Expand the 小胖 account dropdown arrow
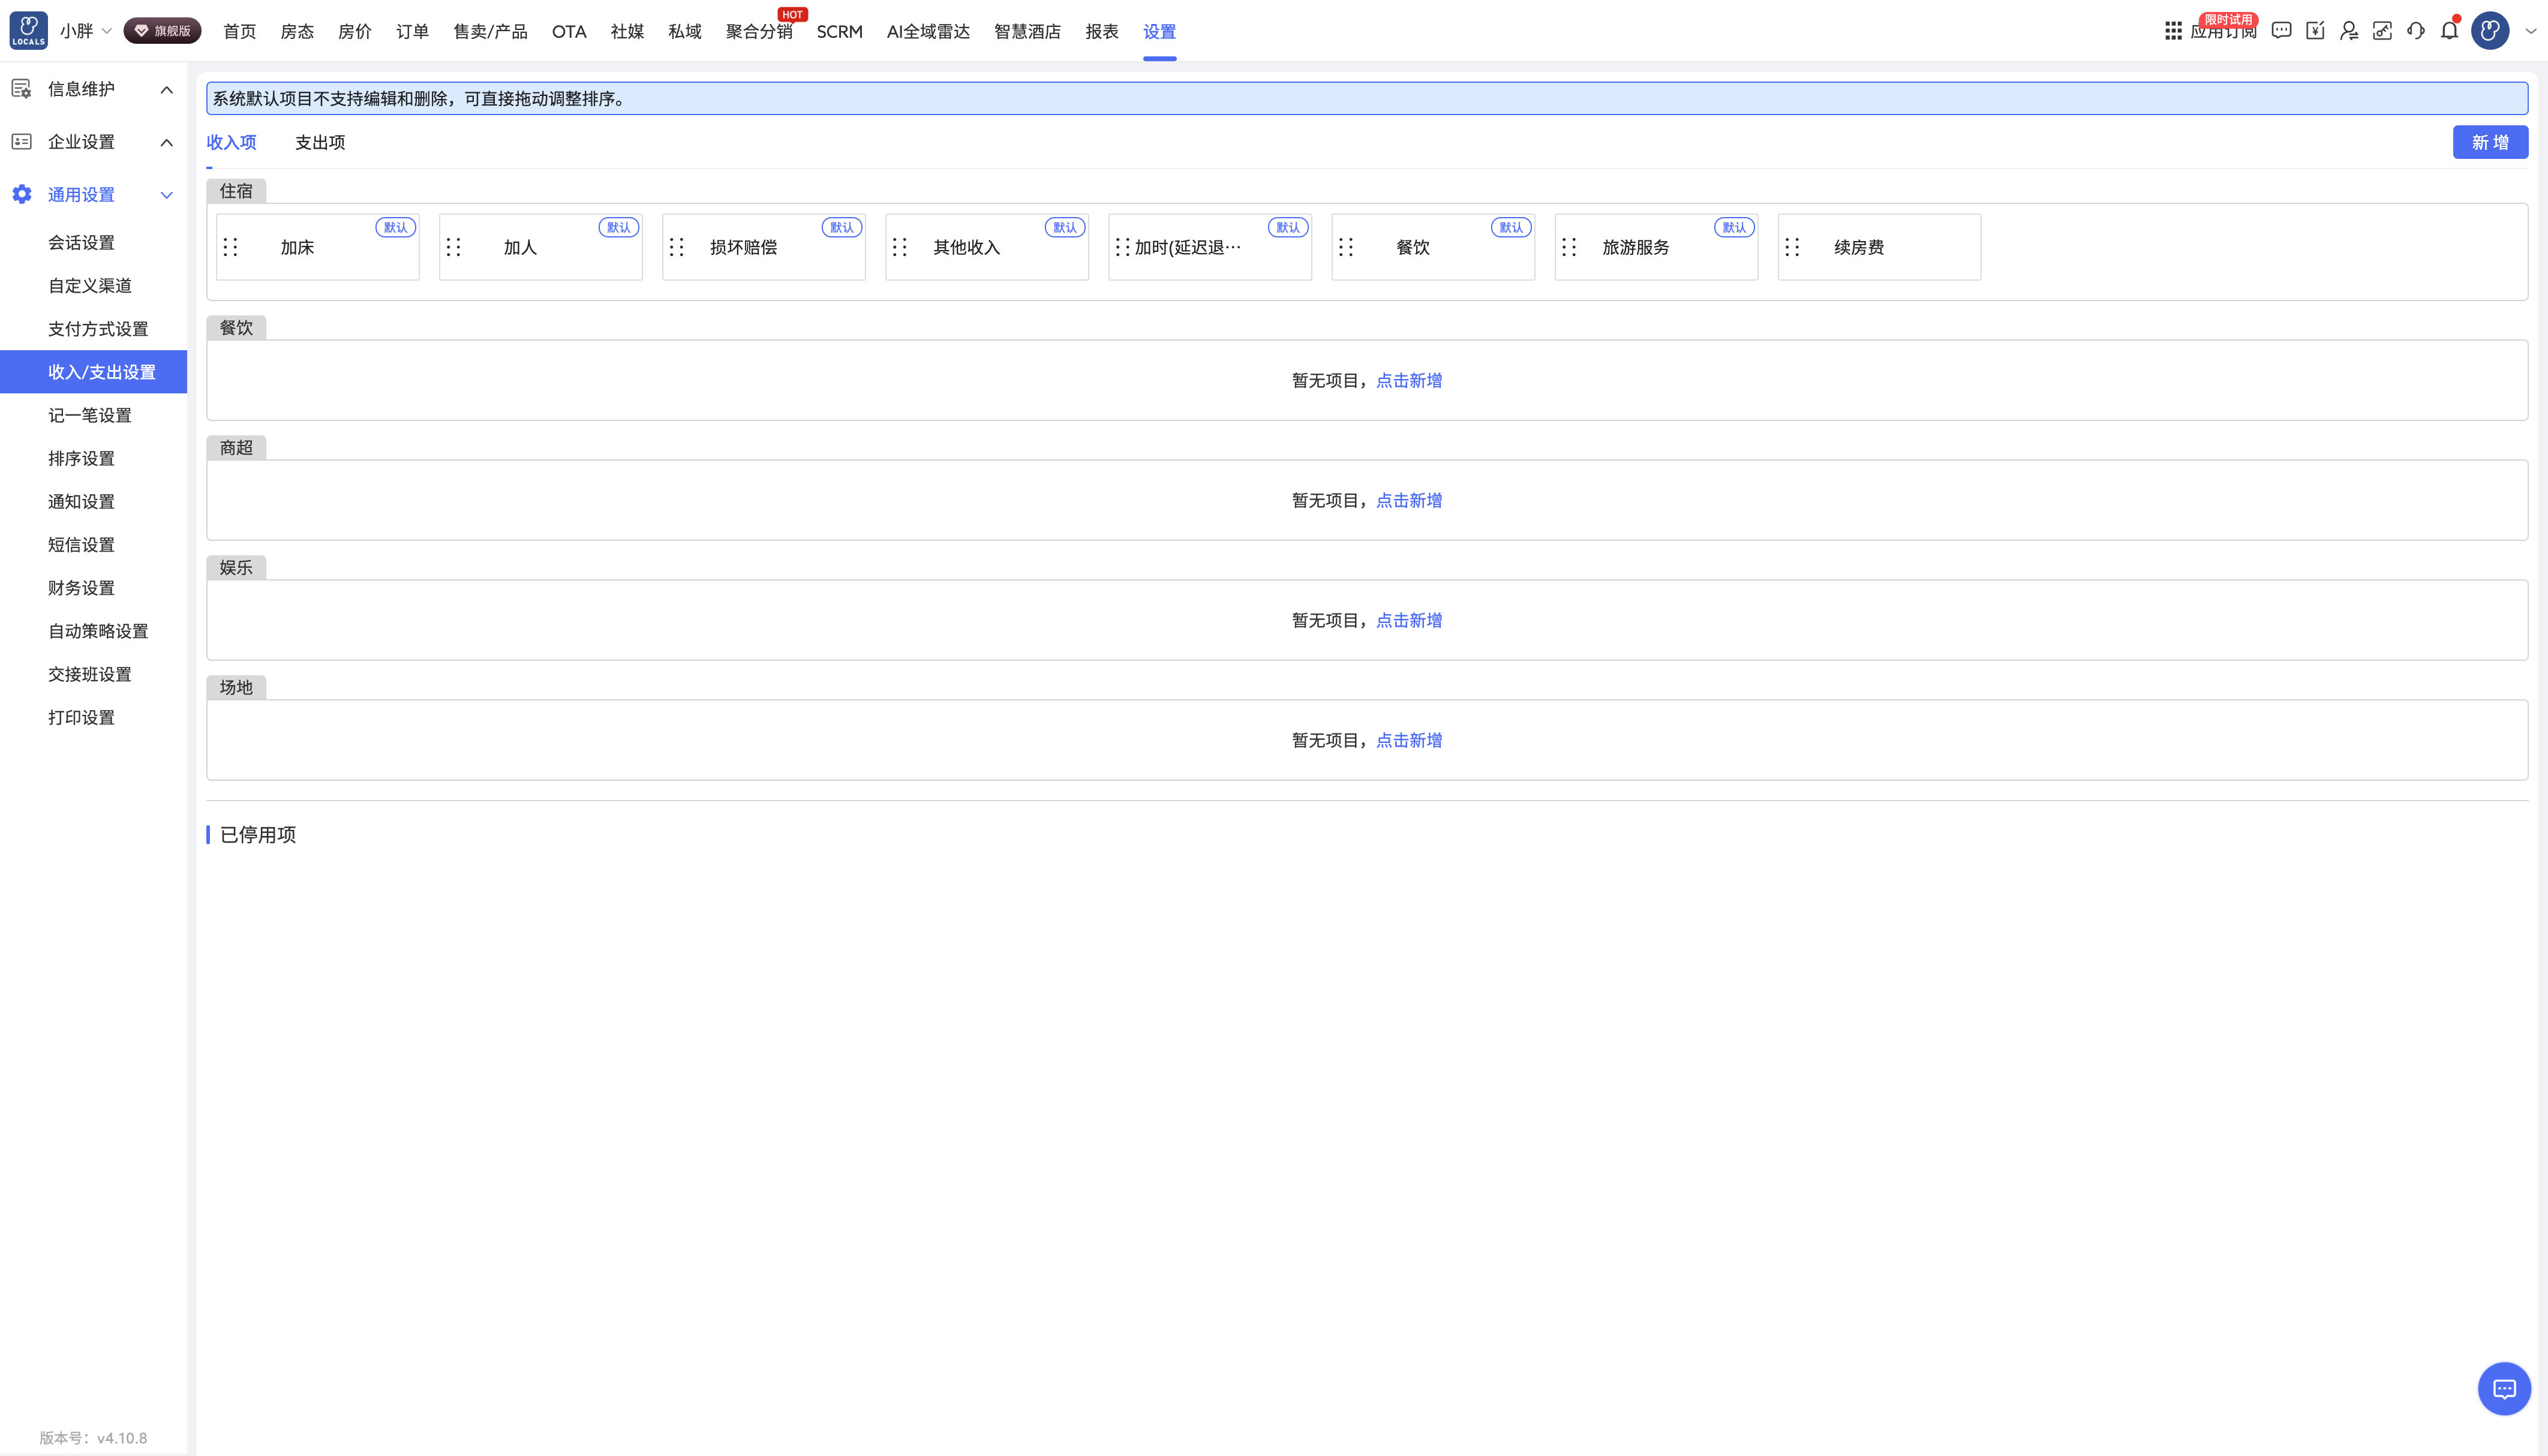Screen dimensions: 2548x1456 107,31
